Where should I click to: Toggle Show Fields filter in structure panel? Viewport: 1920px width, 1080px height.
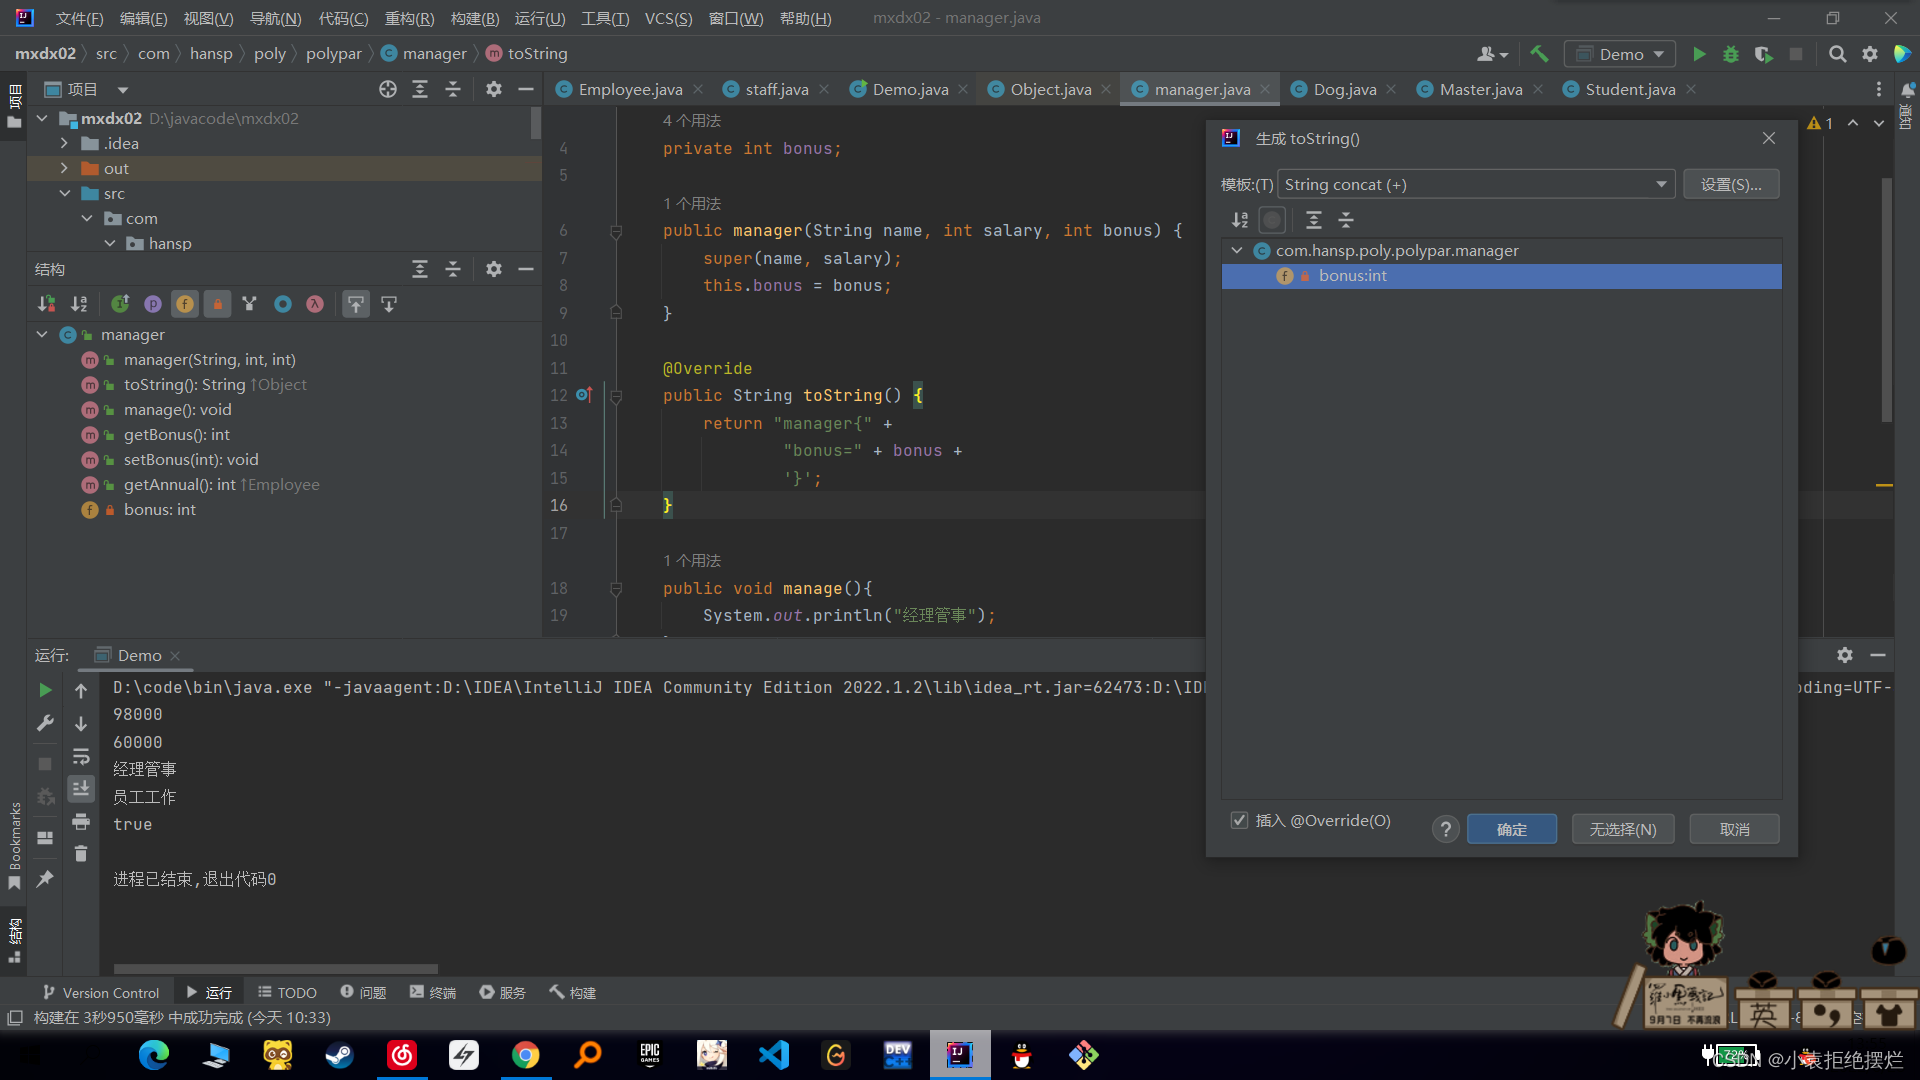point(185,304)
